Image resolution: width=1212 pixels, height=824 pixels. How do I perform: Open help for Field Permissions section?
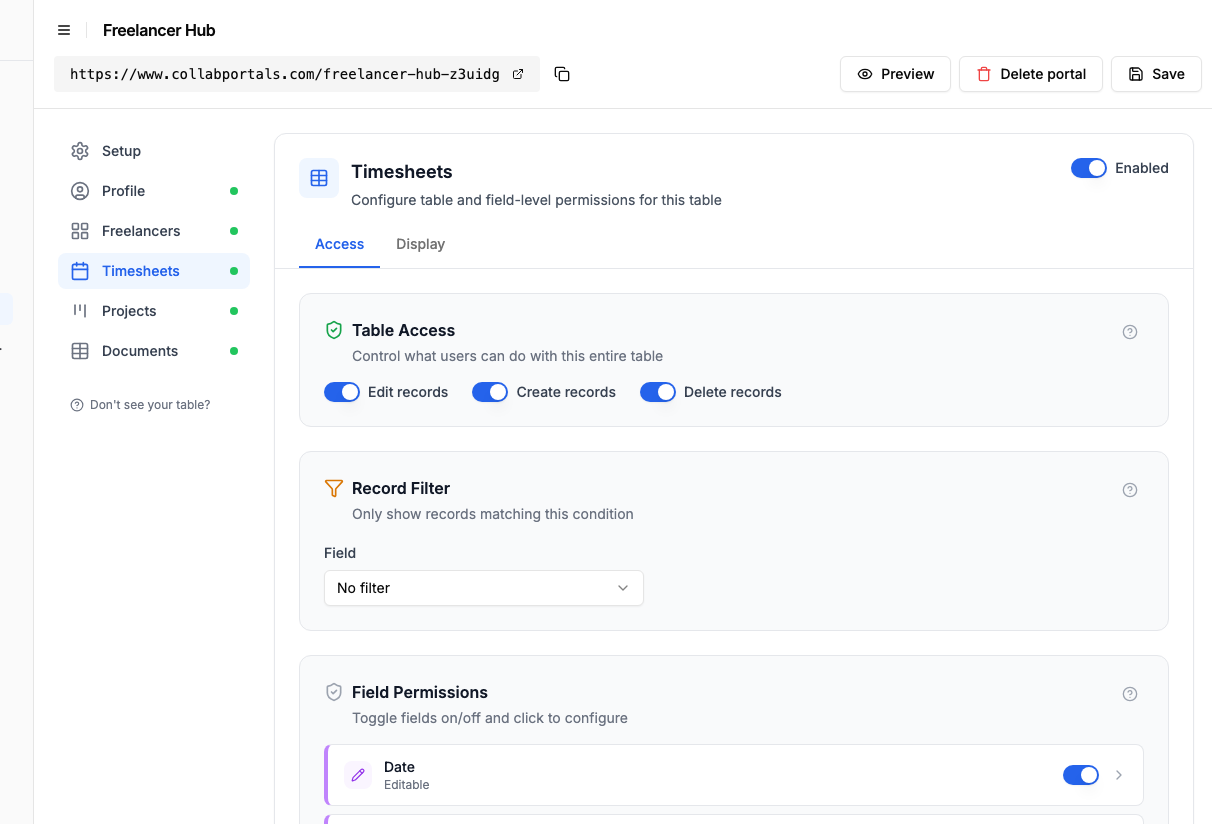pyautogui.click(x=1130, y=694)
